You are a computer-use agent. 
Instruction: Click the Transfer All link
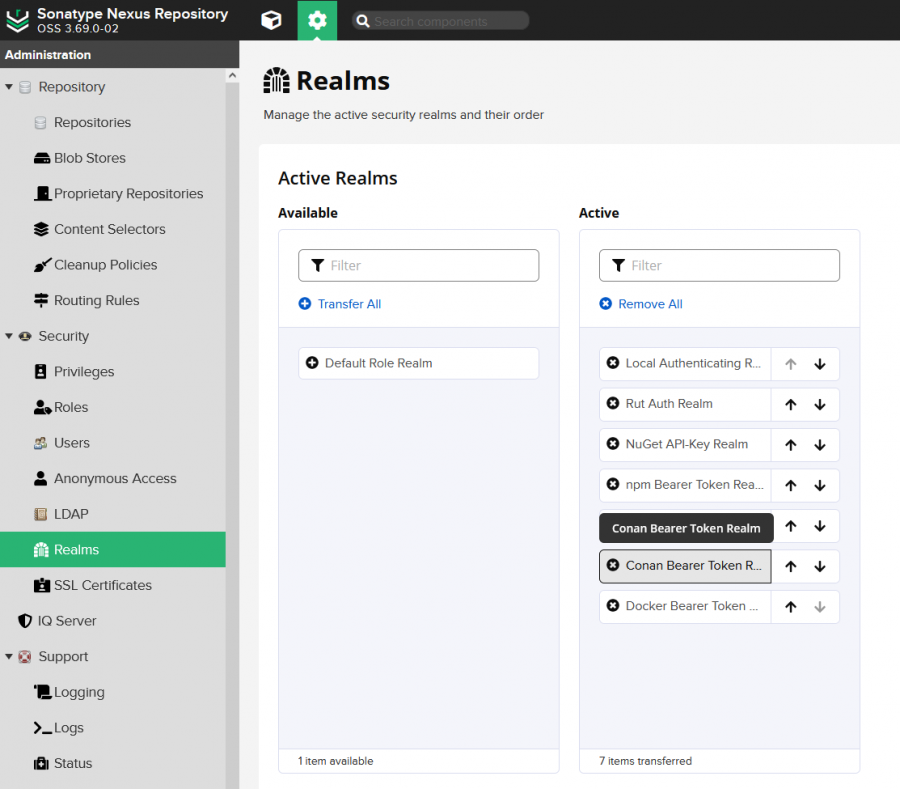pos(348,304)
